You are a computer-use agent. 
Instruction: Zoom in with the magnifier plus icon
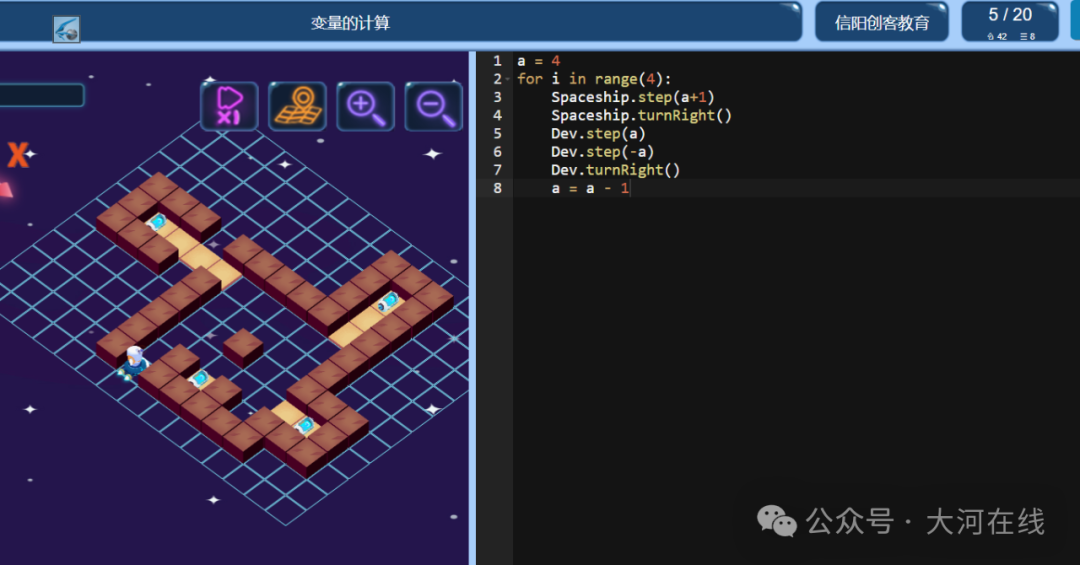pos(366,106)
